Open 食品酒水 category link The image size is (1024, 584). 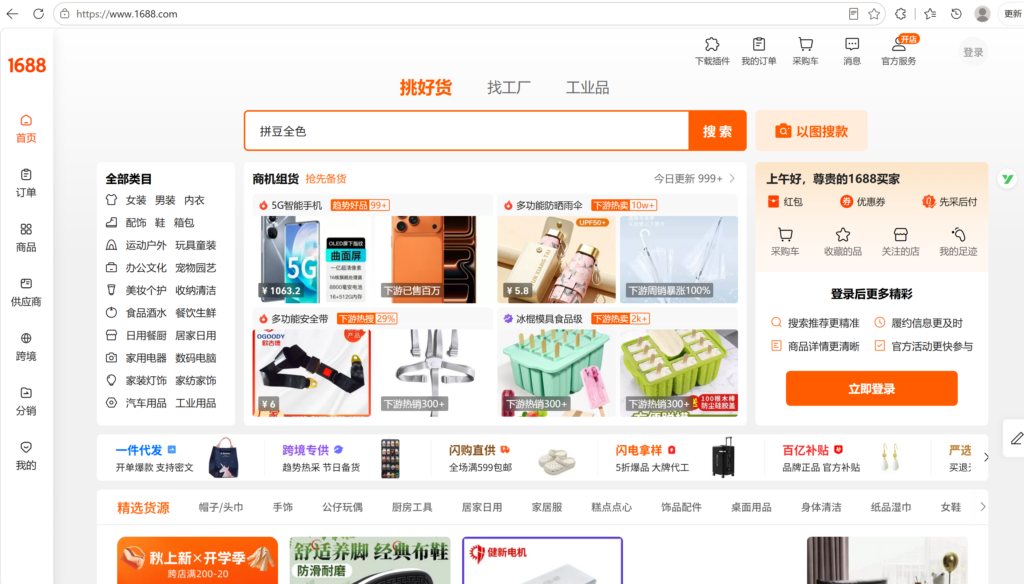click(146, 313)
